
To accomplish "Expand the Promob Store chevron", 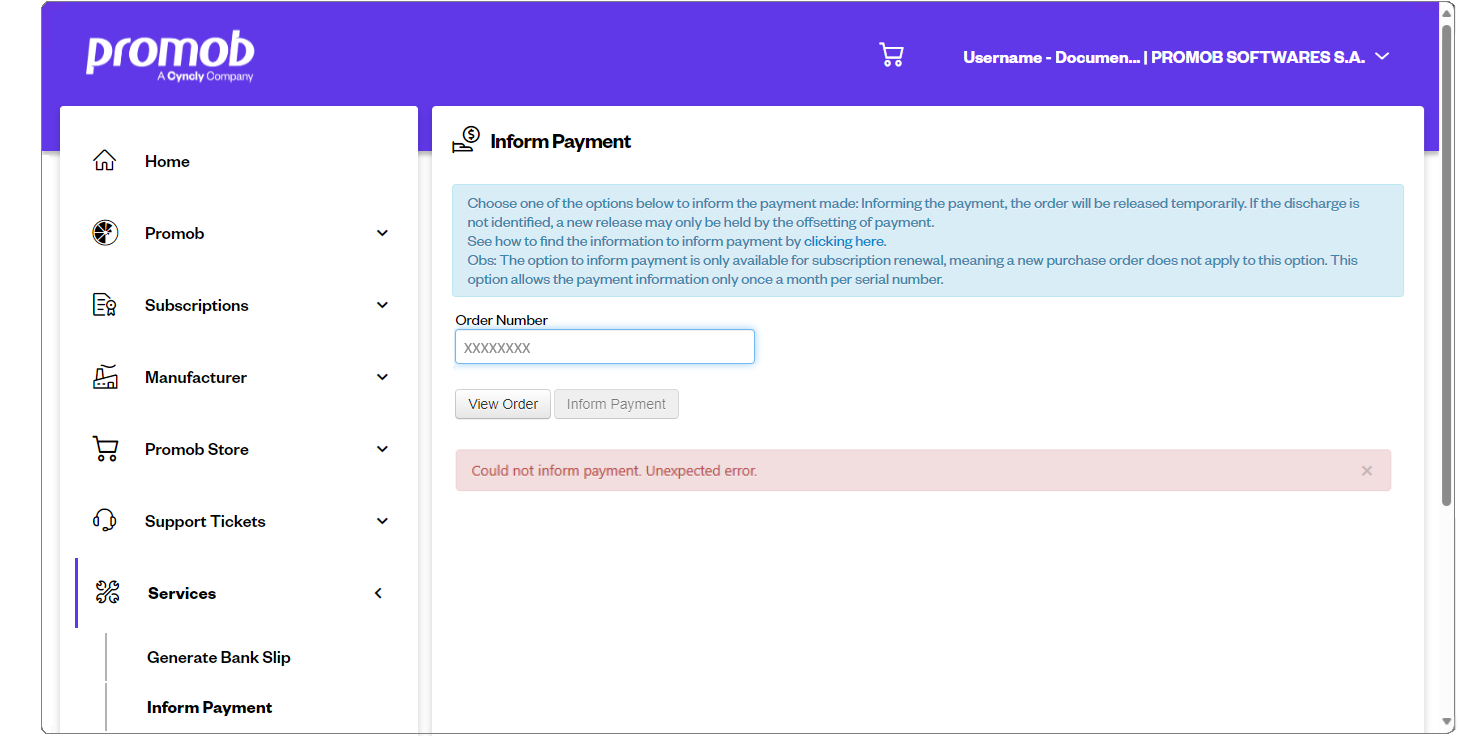I will click(x=382, y=449).
